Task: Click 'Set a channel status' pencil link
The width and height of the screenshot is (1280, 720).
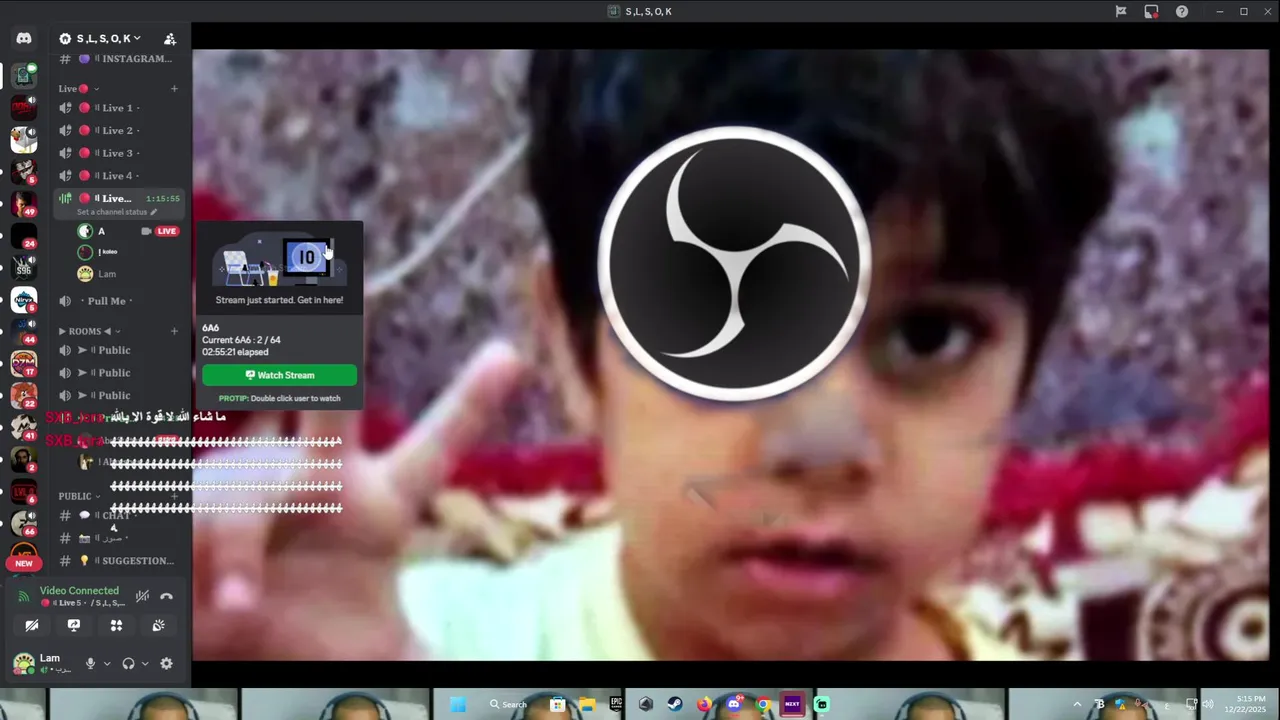Action: [117, 212]
